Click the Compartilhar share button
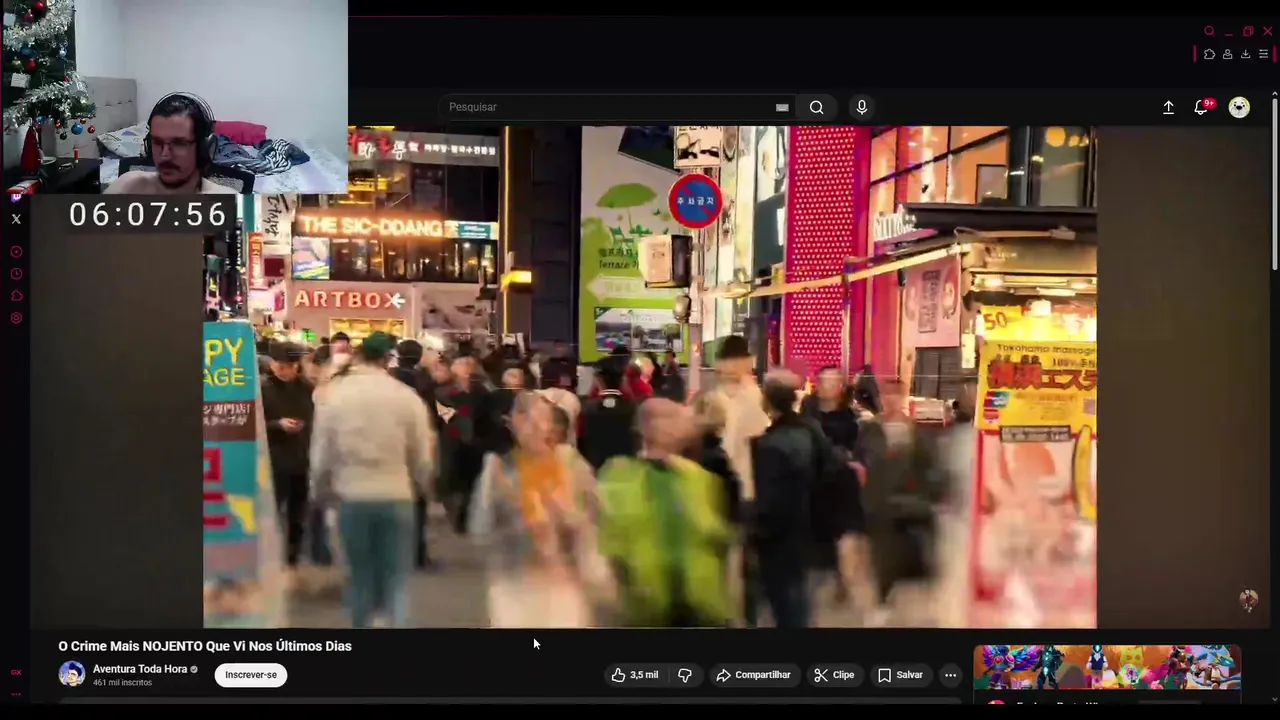Image resolution: width=1280 pixels, height=720 pixels. pyautogui.click(x=753, y=675)
